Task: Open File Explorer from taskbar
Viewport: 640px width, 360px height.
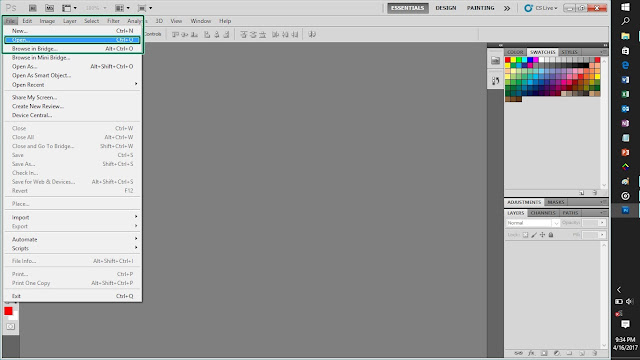Action: (x=625, y=36)
